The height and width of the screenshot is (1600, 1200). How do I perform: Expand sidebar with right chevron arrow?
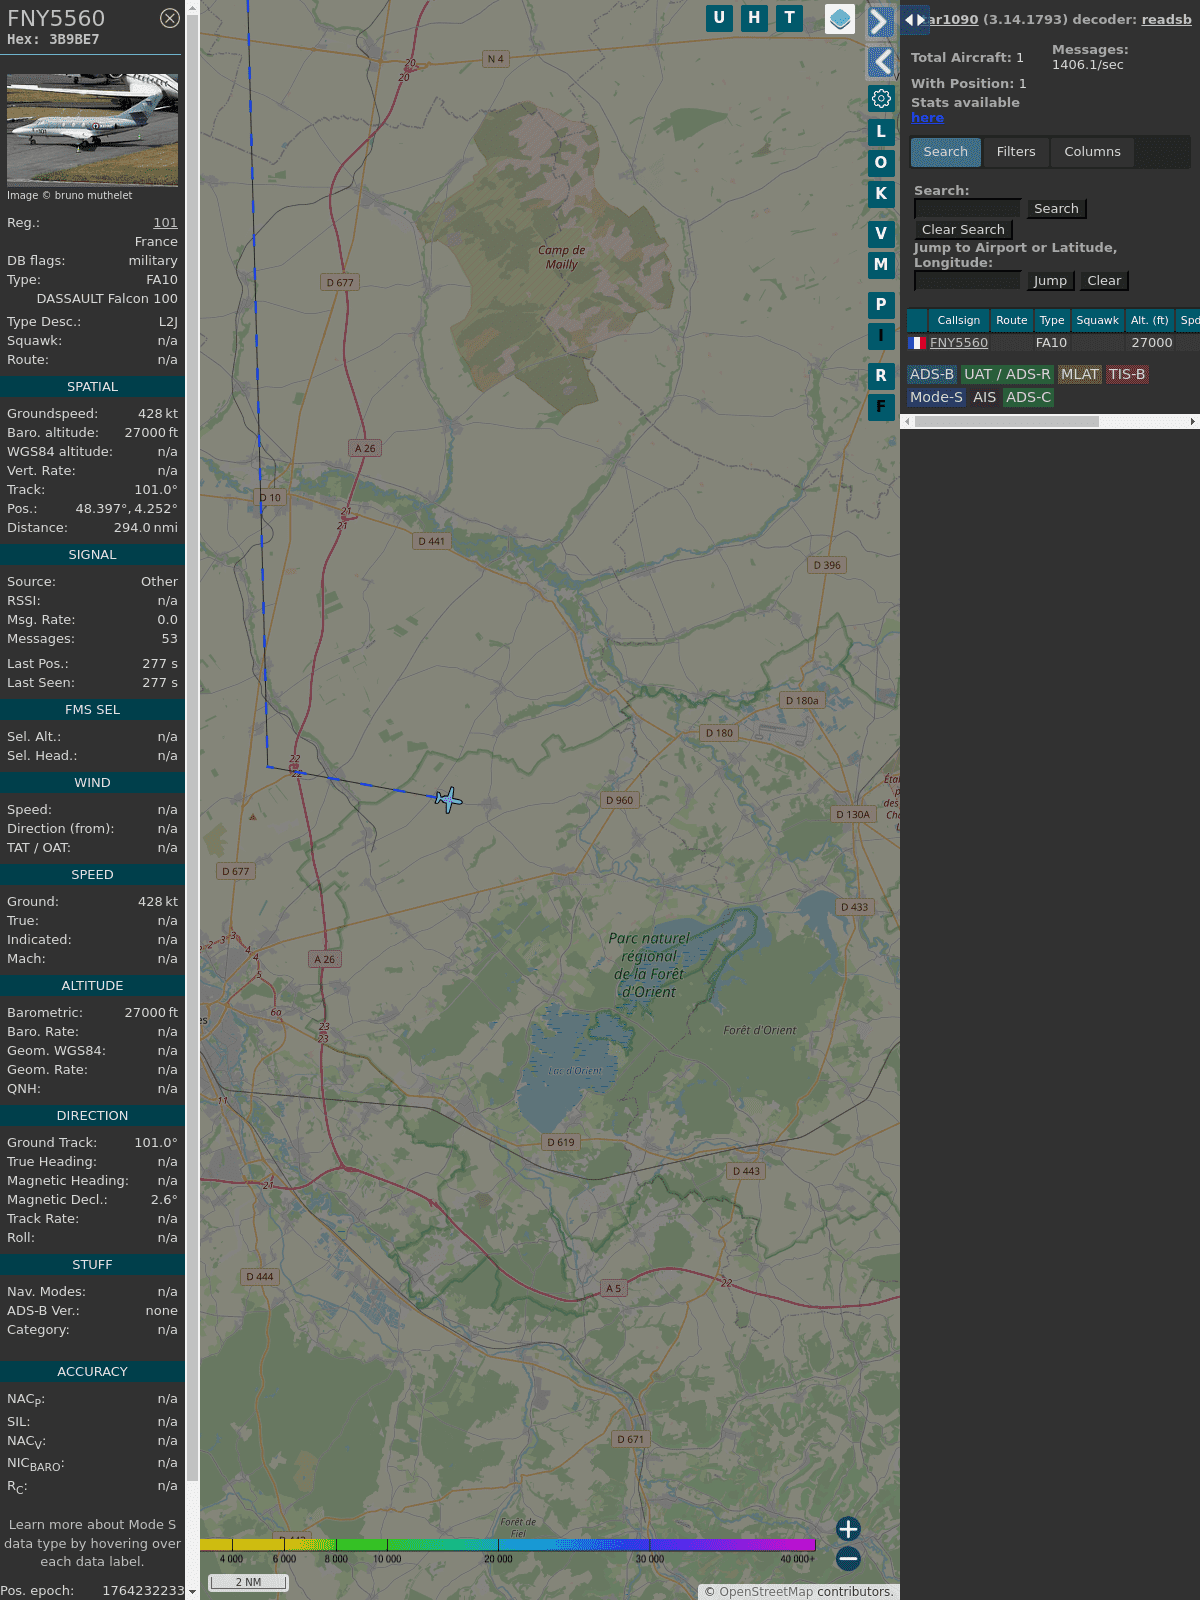[879, 22]
